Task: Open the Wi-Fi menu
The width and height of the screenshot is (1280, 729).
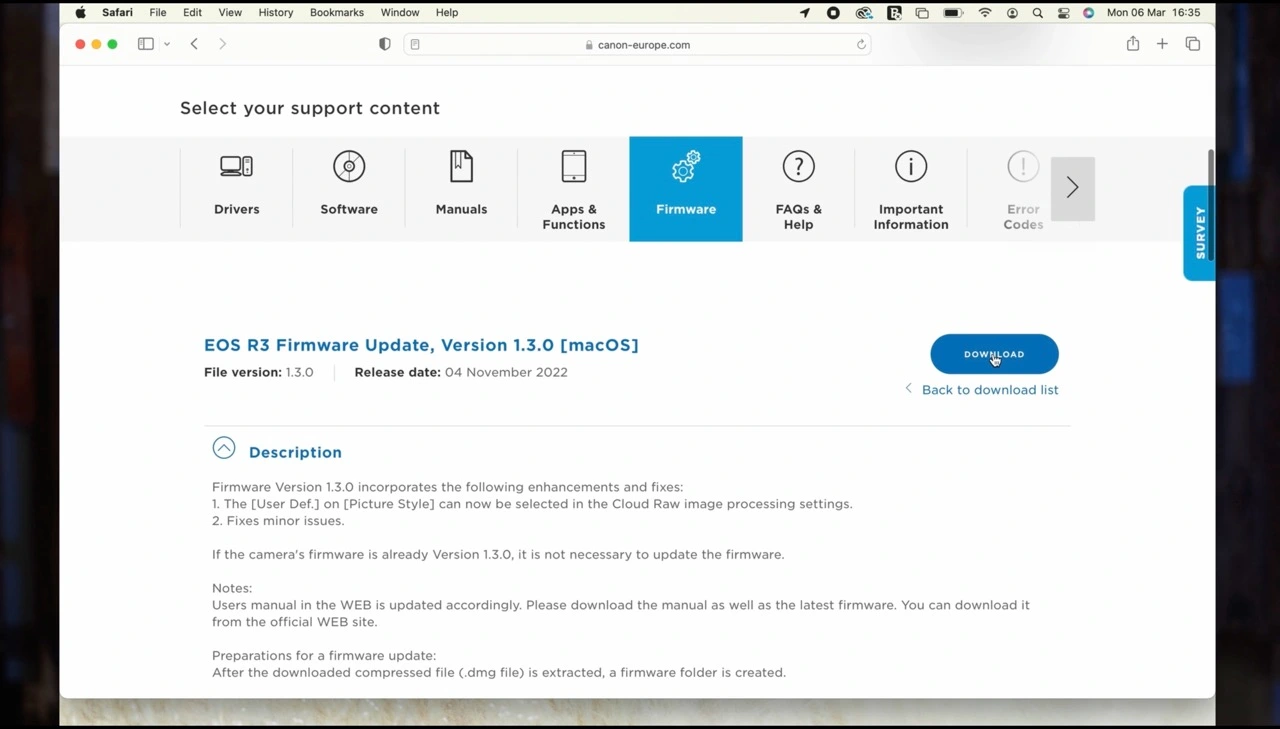Action: [985, 13]
